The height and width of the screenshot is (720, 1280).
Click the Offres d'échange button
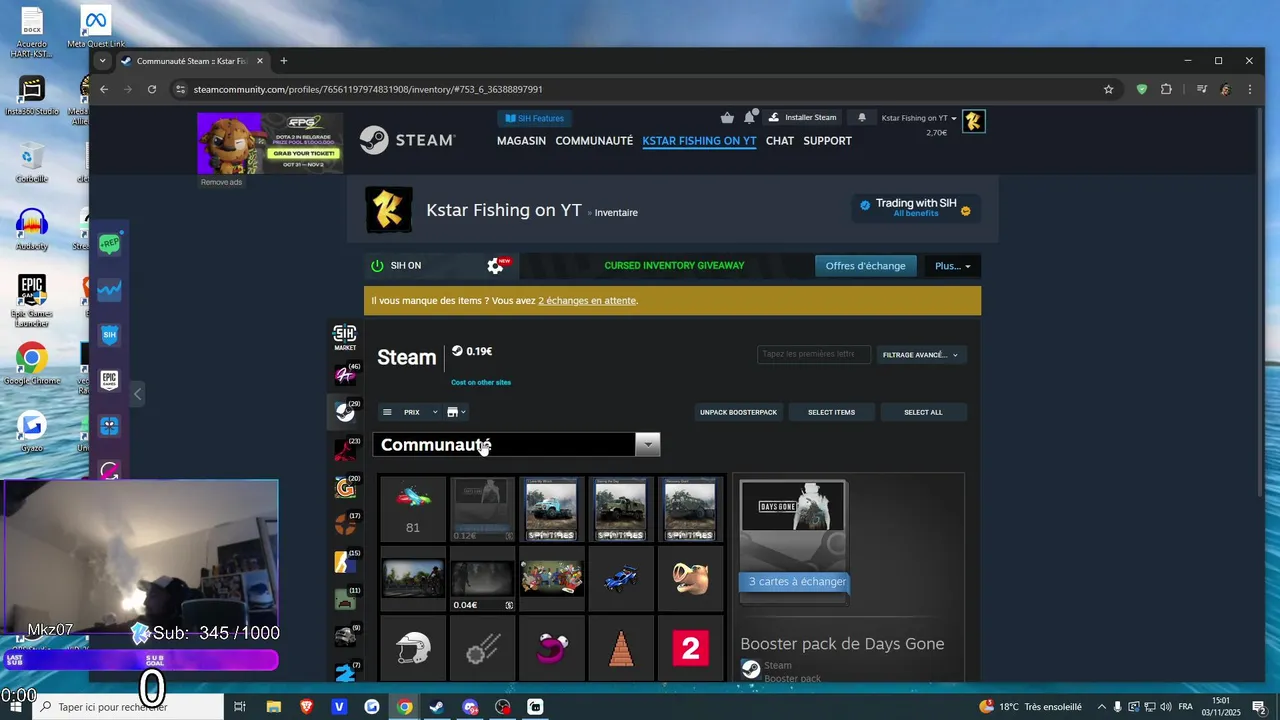pos(866,266)
